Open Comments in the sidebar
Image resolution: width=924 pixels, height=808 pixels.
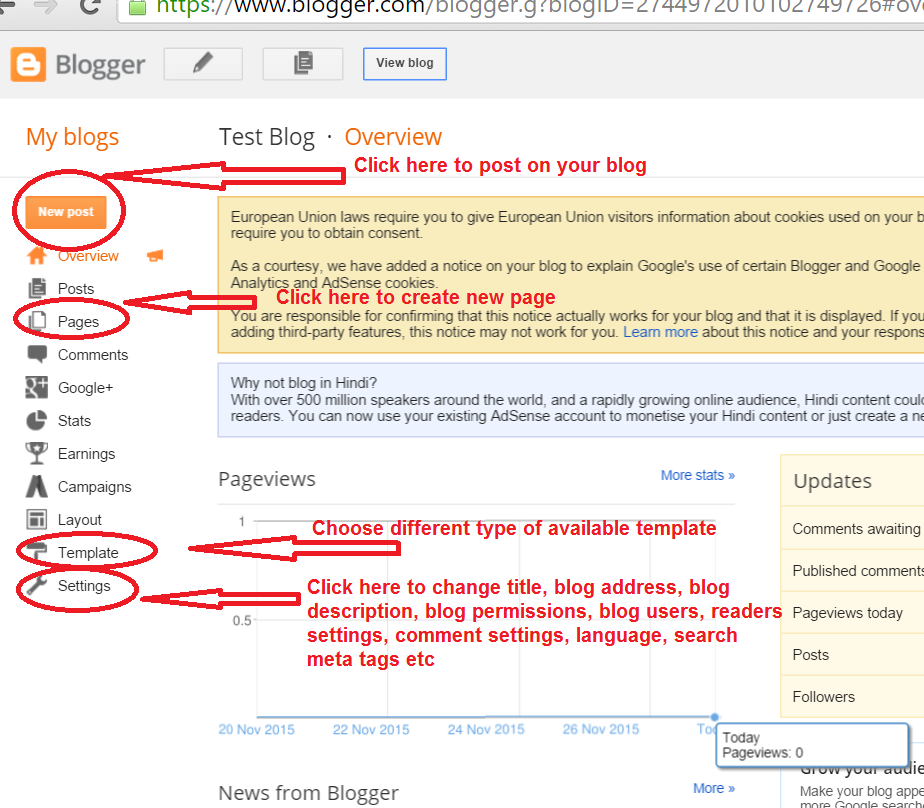click(93, 355)
